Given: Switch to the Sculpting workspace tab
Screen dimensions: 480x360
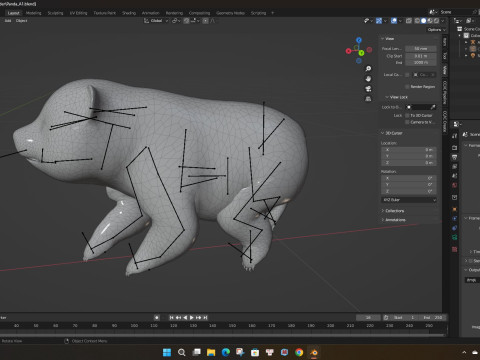Looking at the screenshot, I should click(55, 13).
